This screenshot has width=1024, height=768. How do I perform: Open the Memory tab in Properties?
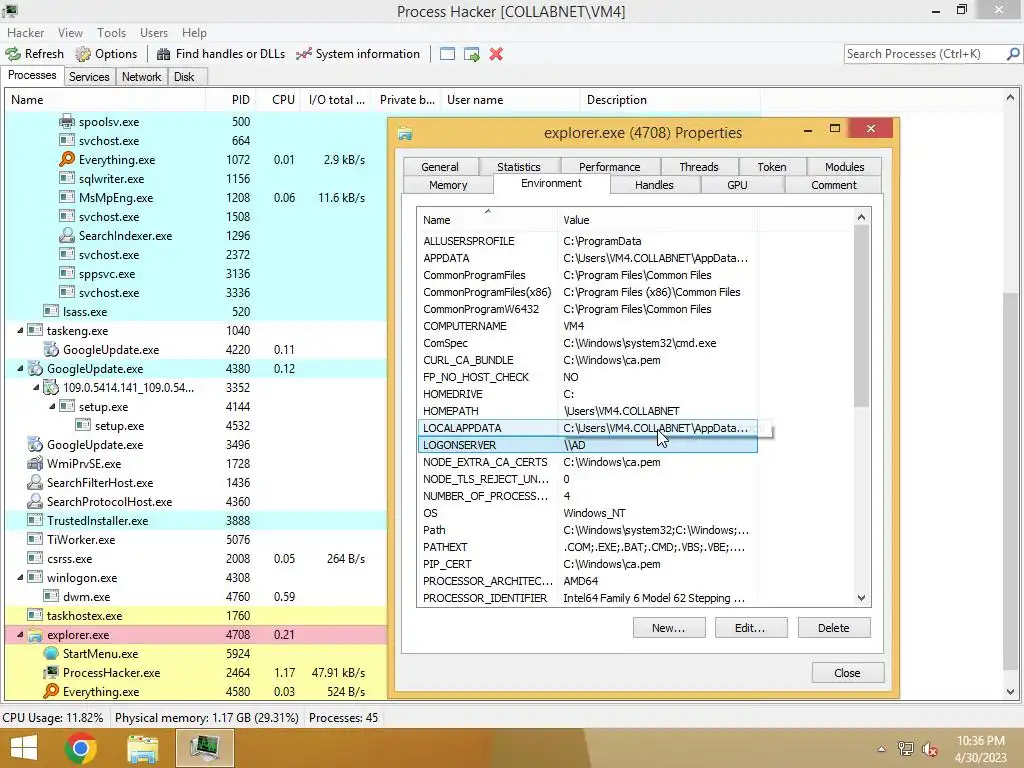point(448,185)
